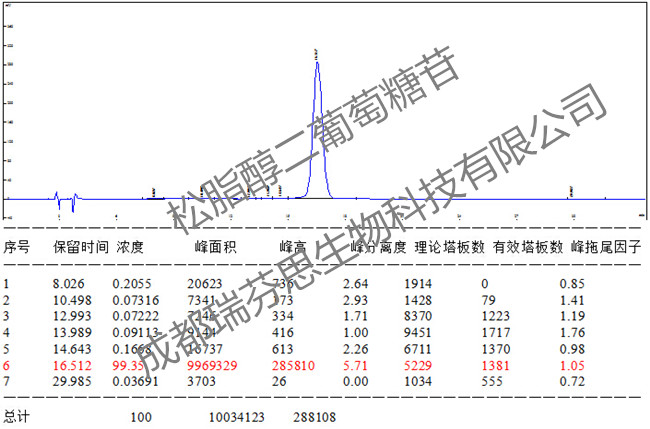Image resolution: width=650 pixels, height=429 pixels.
Task: Select resolution value 2.64
Action: 356,284
